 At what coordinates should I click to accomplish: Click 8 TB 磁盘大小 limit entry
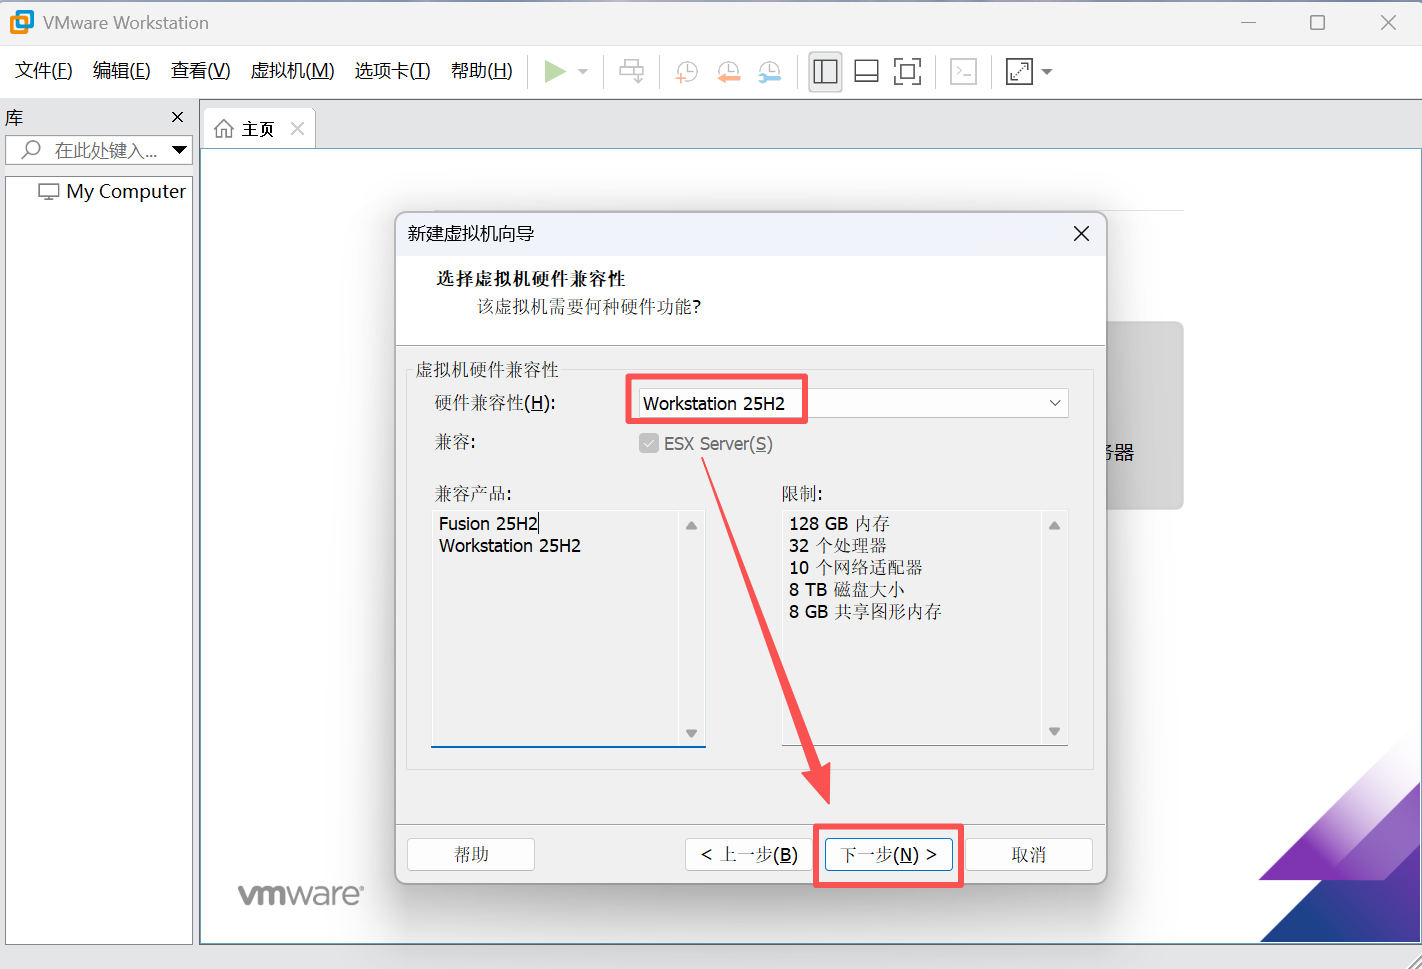847,589
